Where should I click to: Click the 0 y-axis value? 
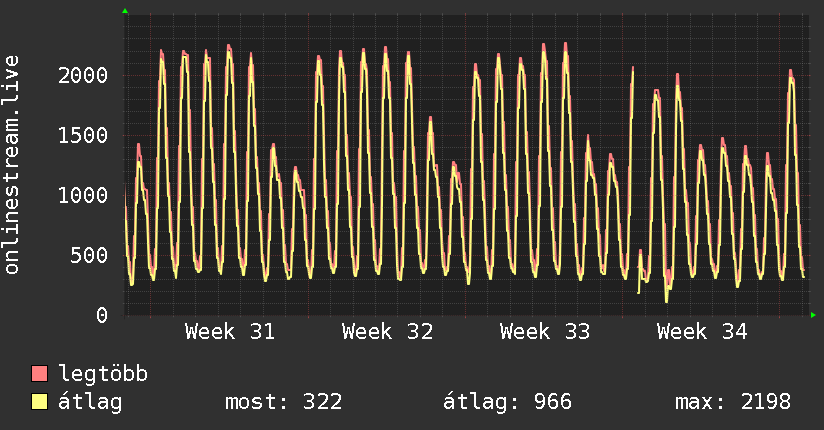(x=102, y=315)
